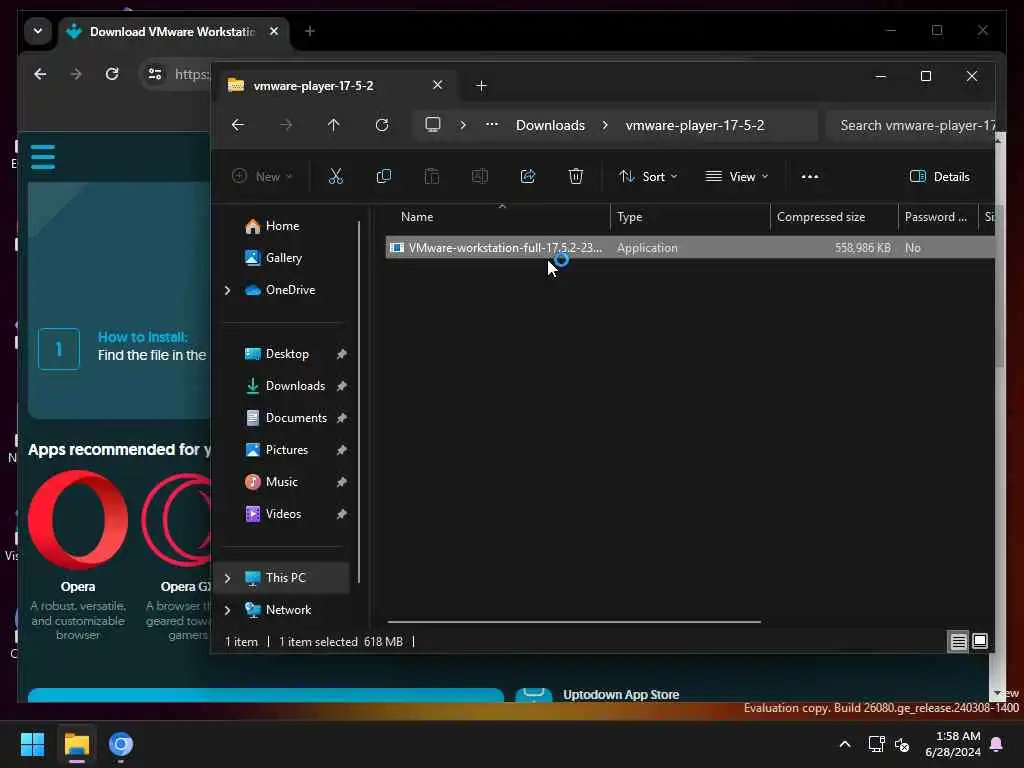This screenshot has height=768, width=1024.
Task: Toggle the Details pane
Action: pos(940,176)
